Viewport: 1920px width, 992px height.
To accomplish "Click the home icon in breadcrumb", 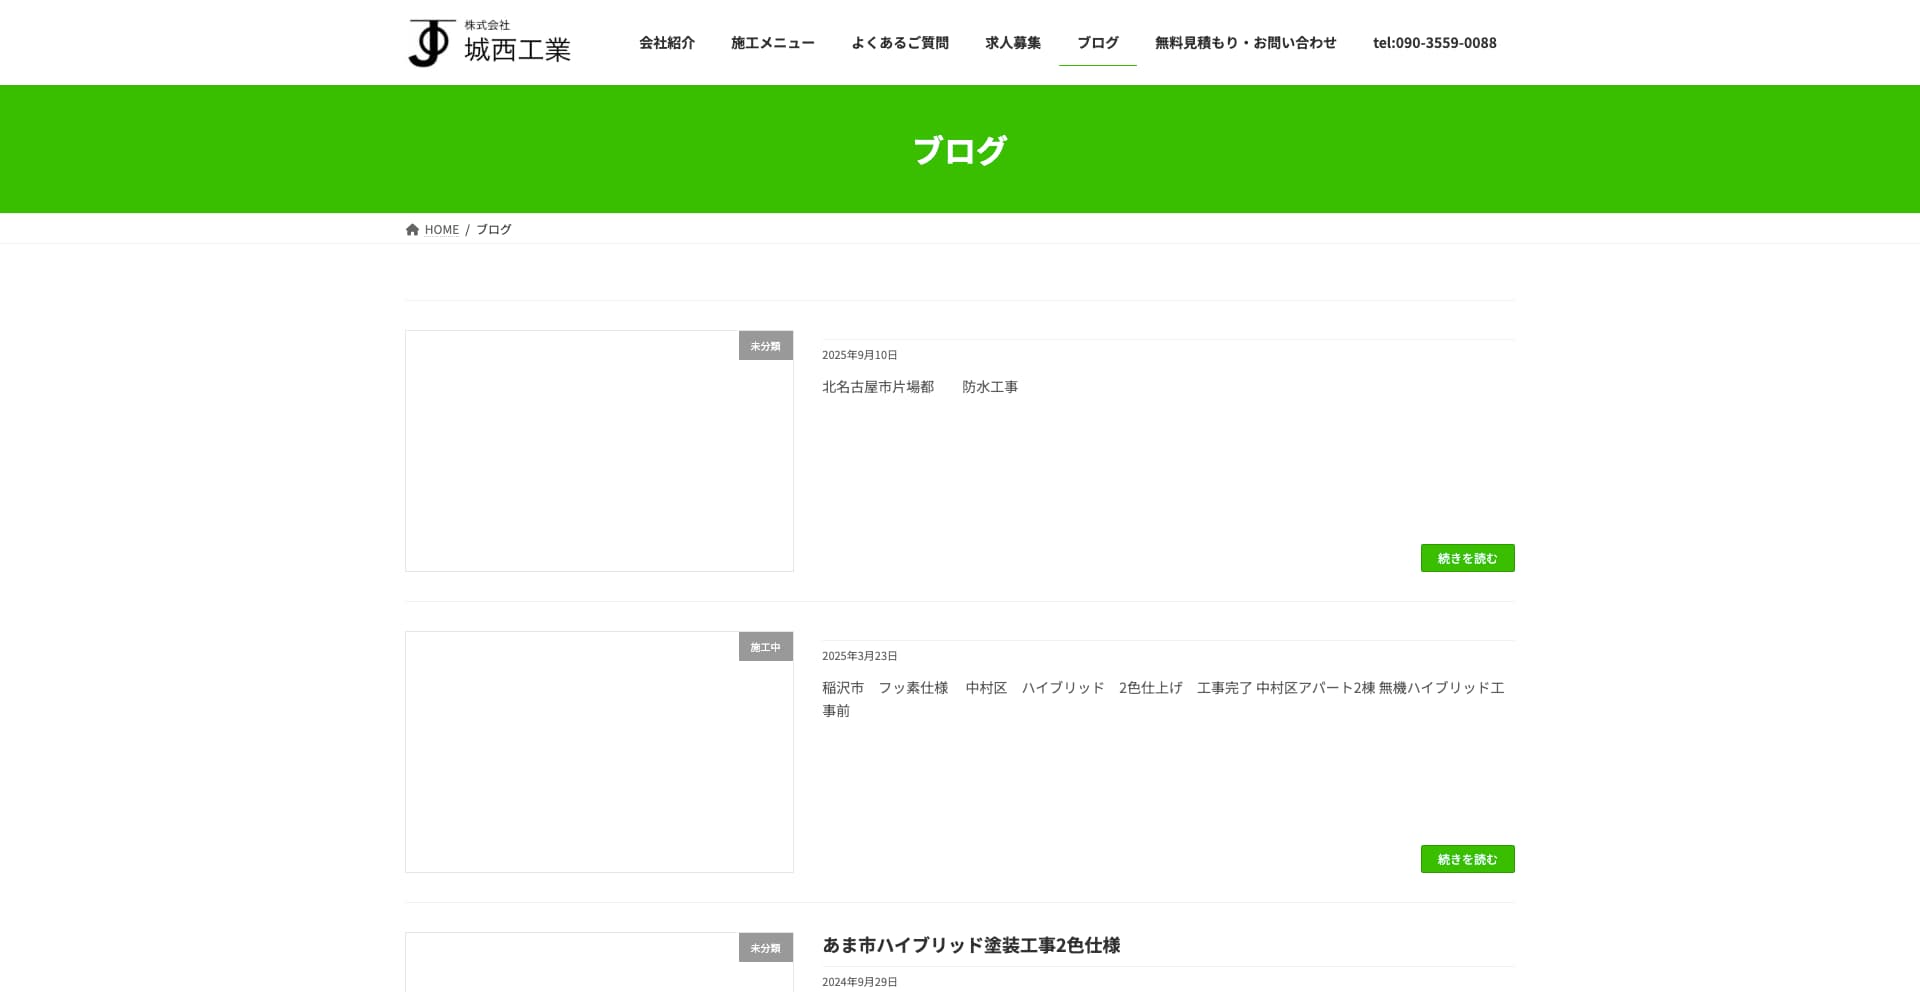I will point(412,230).
